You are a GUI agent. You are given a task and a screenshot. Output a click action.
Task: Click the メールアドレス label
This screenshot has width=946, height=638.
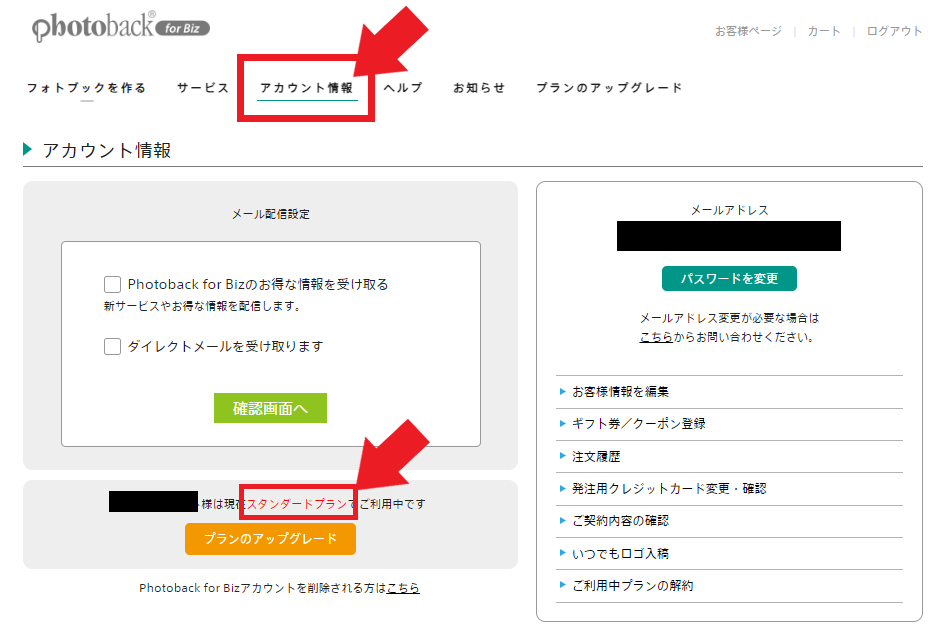point(729,210)
